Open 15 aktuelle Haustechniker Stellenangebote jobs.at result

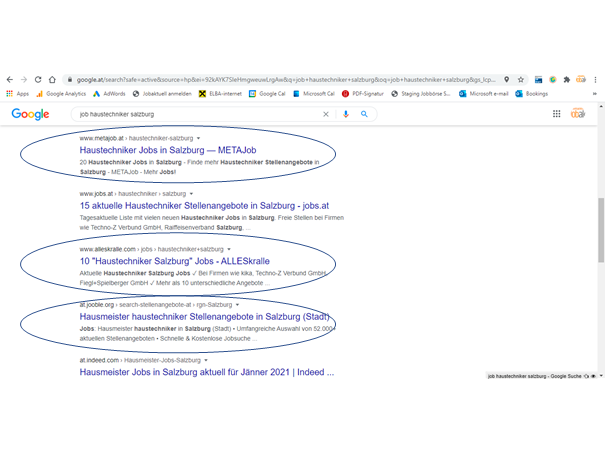204,206
